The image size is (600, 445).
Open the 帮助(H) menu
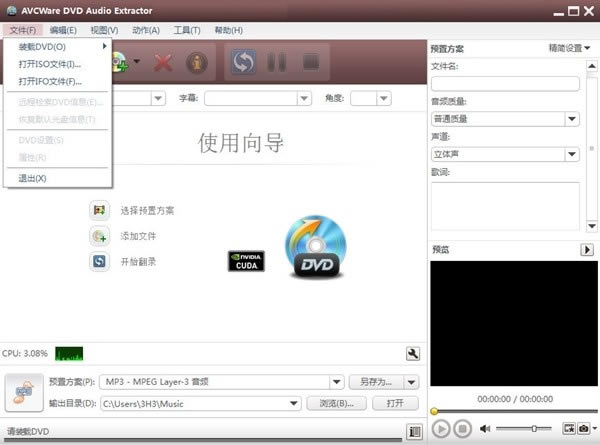coord(228,30)
